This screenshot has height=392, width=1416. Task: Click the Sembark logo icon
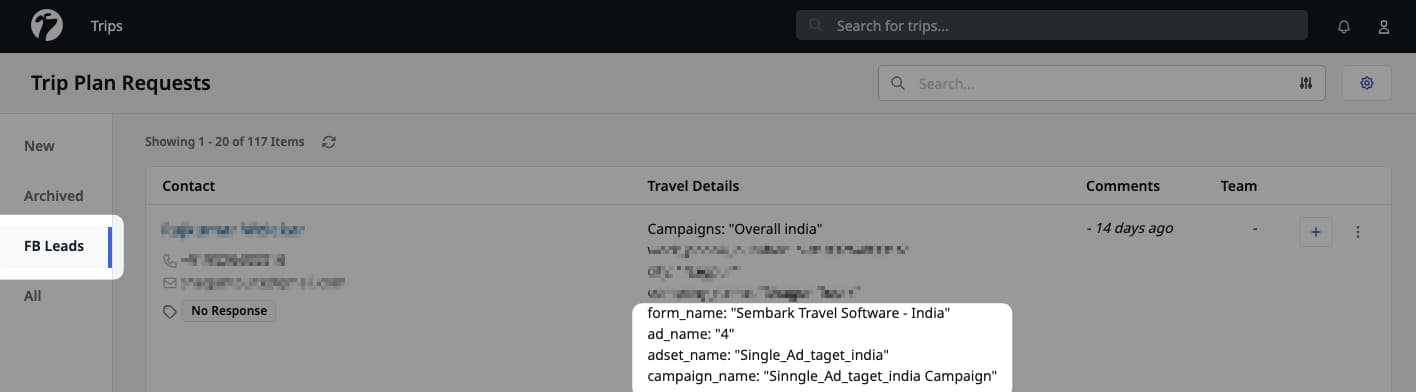tap(47, 25)
